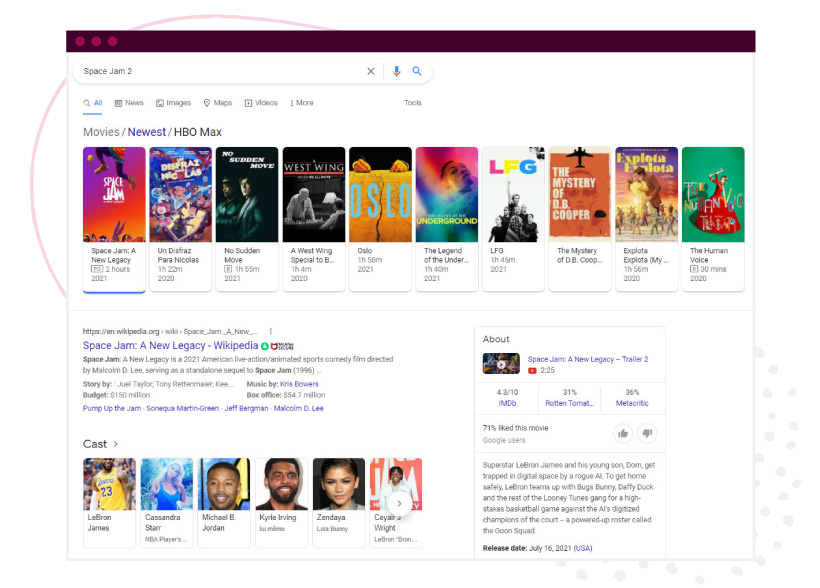Select The Legend of the Underground card
Screen dimensions: 820x588
[x=447, y=219]
